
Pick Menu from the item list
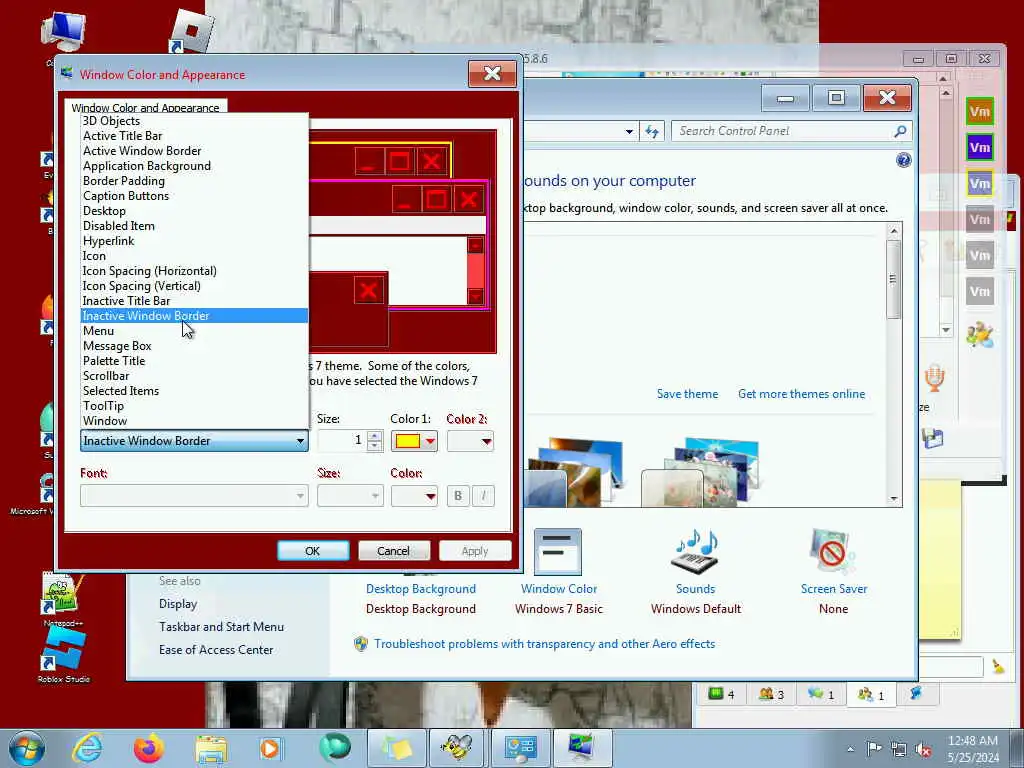point(194,331)
